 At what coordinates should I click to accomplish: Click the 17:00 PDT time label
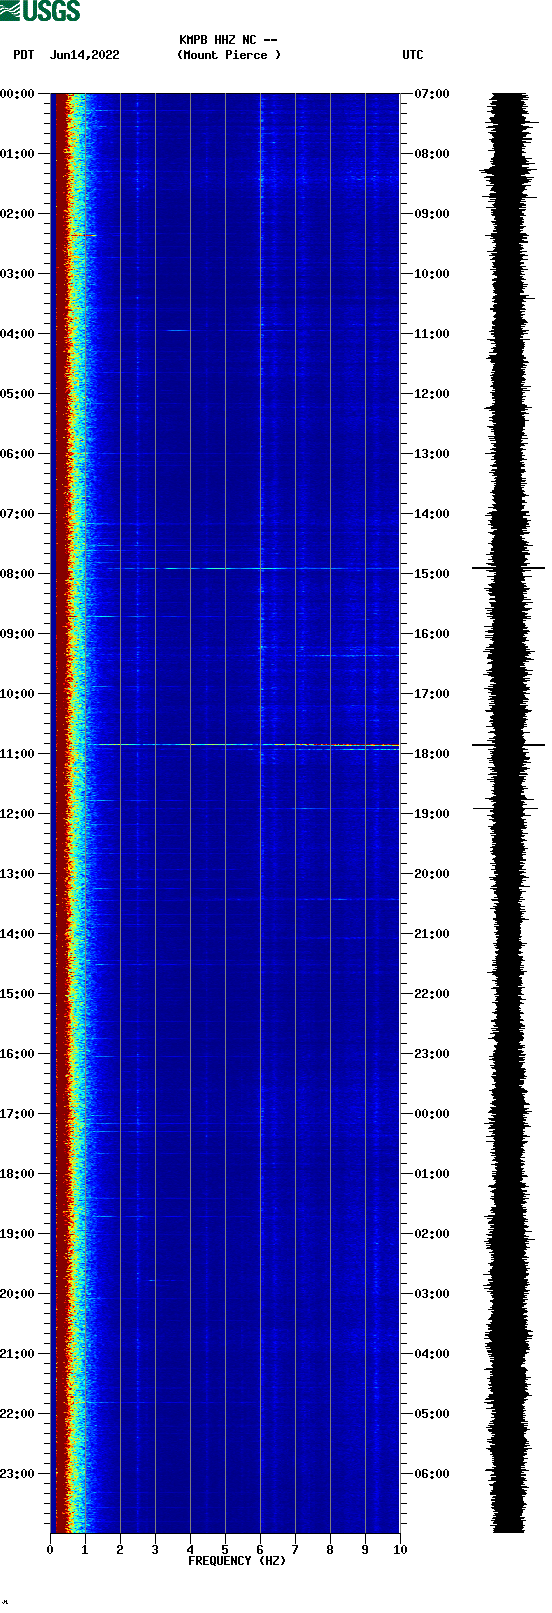[18, 1114]
